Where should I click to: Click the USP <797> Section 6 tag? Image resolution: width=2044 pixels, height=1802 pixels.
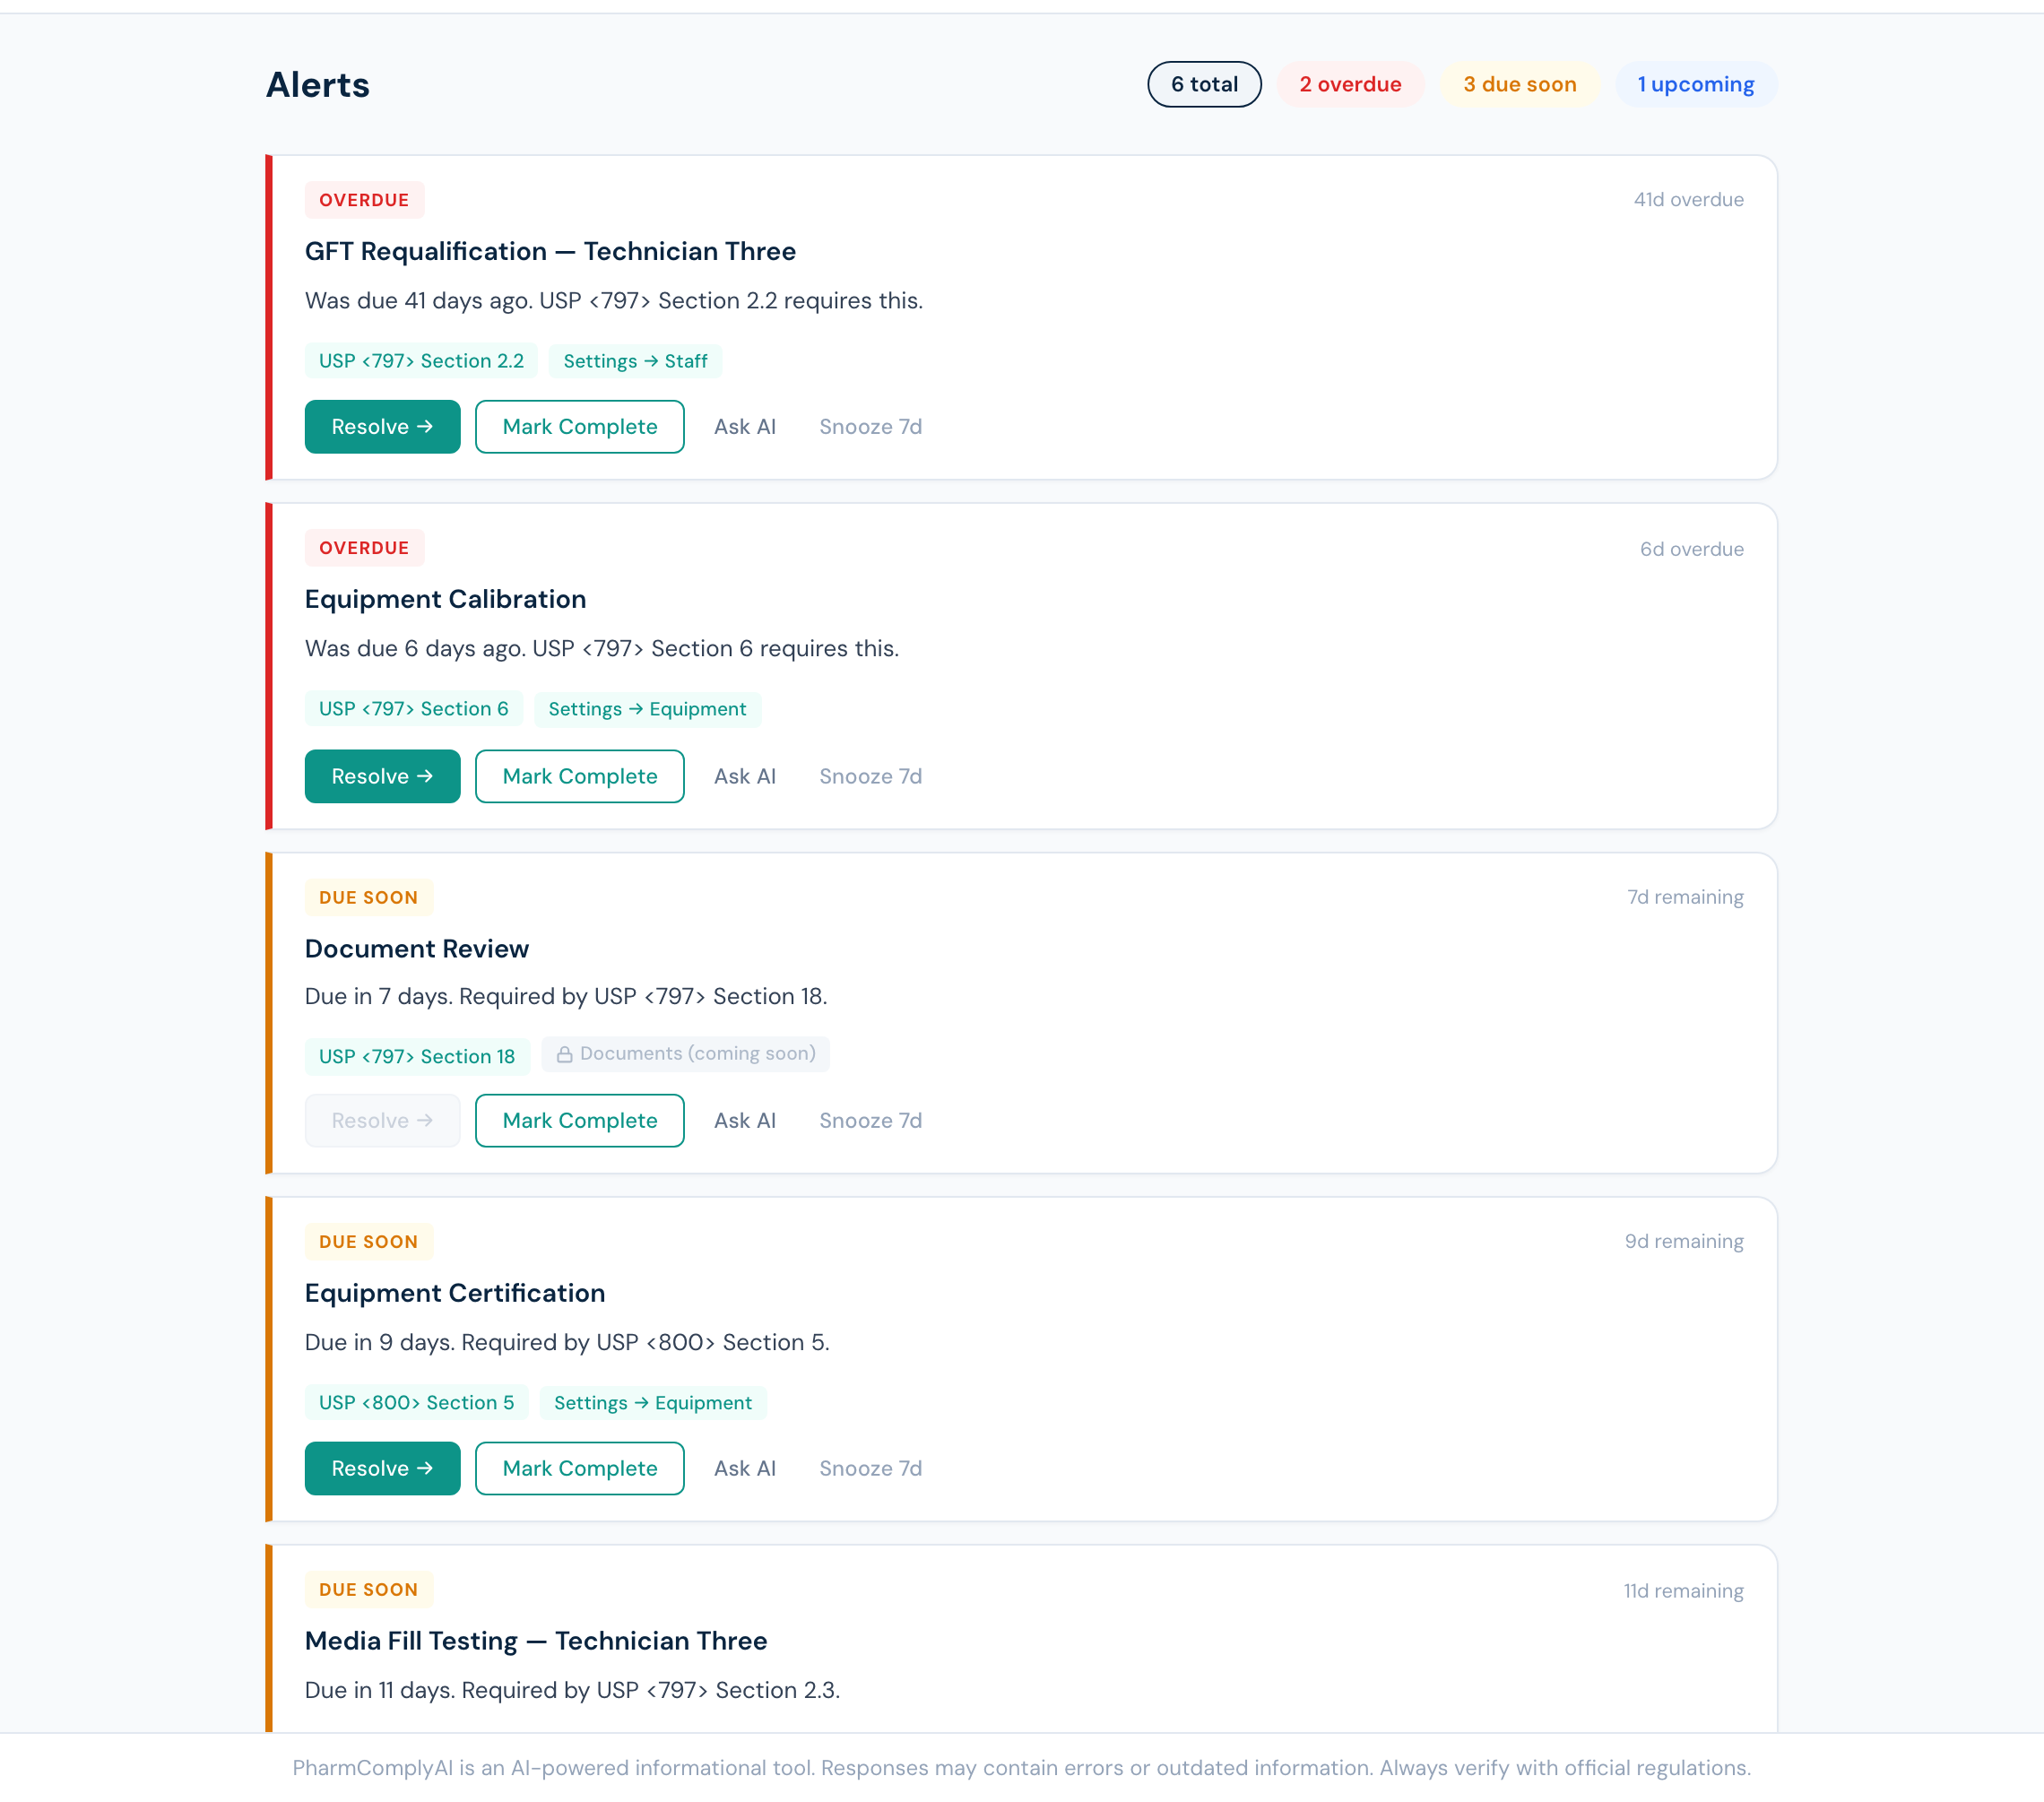(414, 708)
